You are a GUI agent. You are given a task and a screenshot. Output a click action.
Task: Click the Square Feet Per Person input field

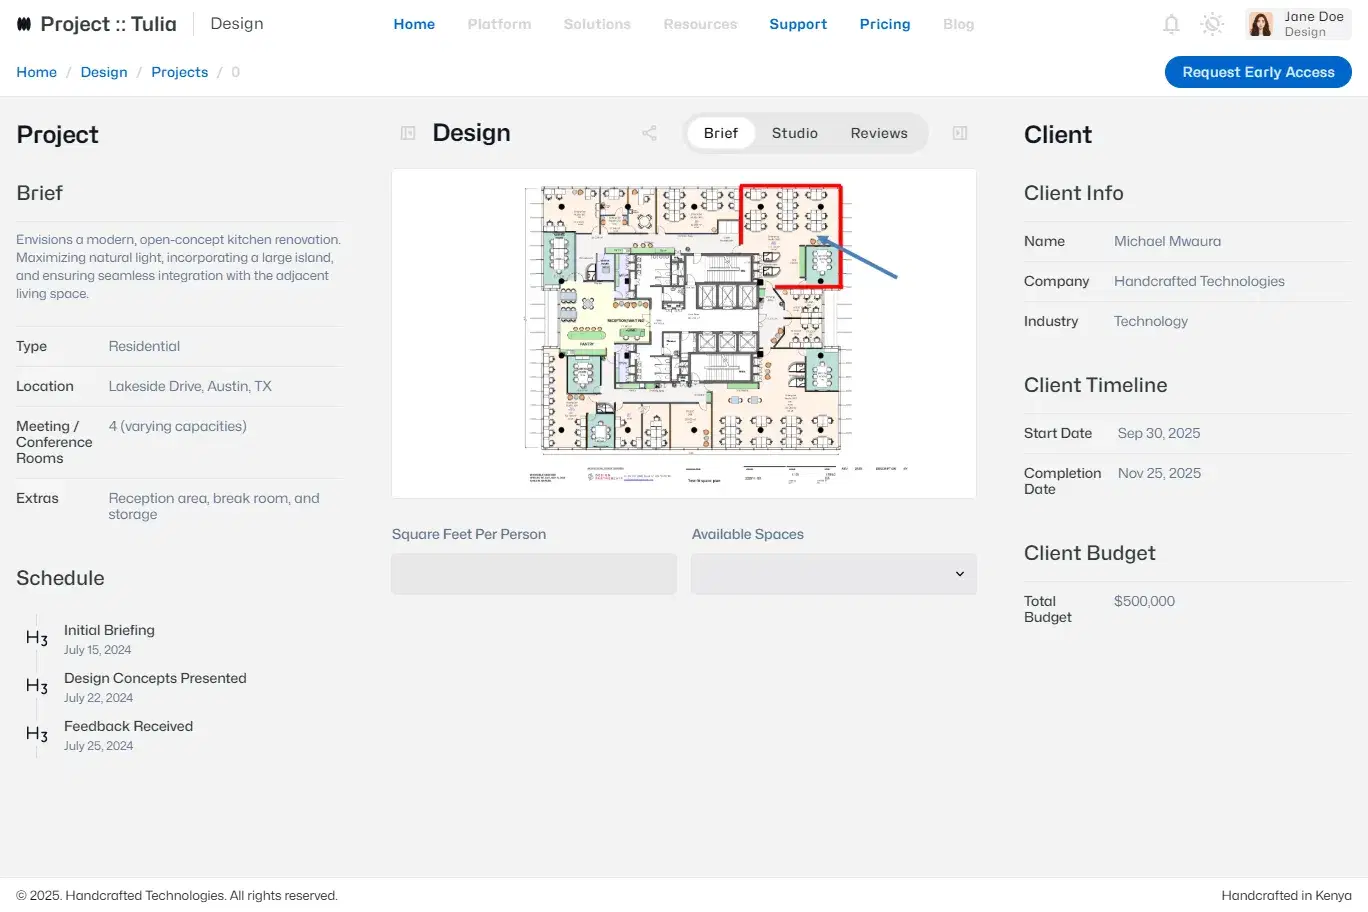point(533,573)
